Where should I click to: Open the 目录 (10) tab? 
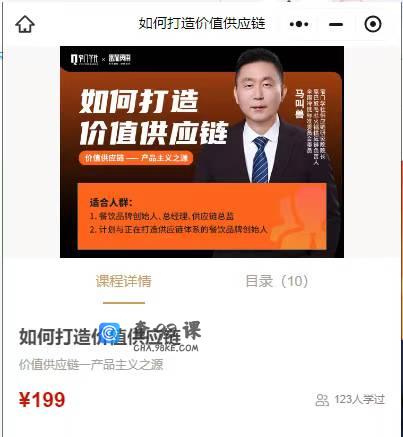click(x=277, y=281)
